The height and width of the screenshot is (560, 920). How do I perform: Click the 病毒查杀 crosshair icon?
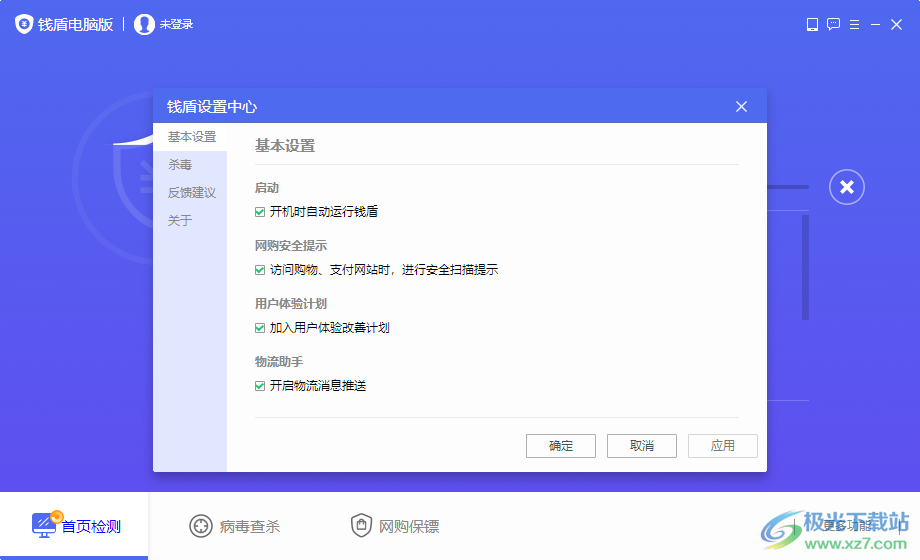pos(201,526)
